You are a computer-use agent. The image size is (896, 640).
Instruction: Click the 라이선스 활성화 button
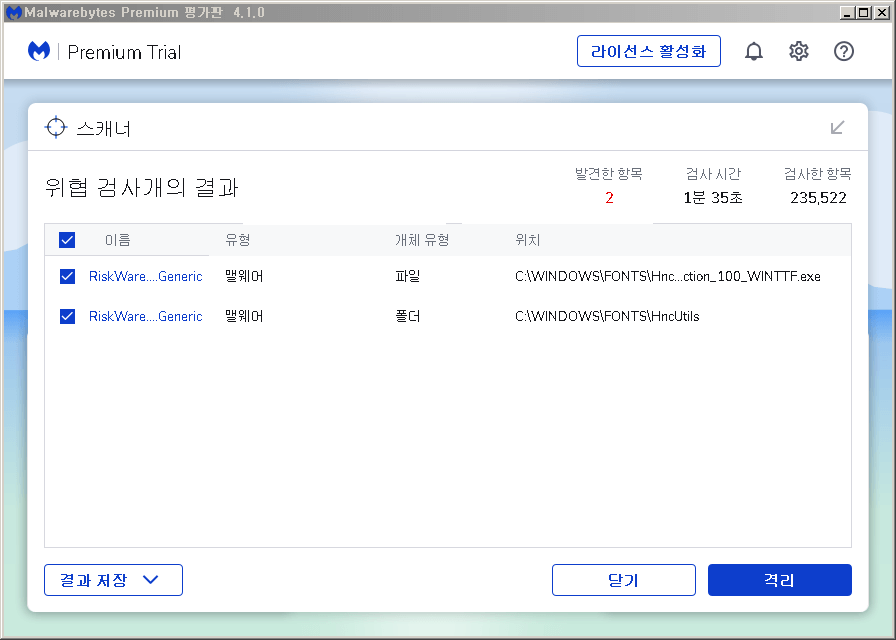649,51
